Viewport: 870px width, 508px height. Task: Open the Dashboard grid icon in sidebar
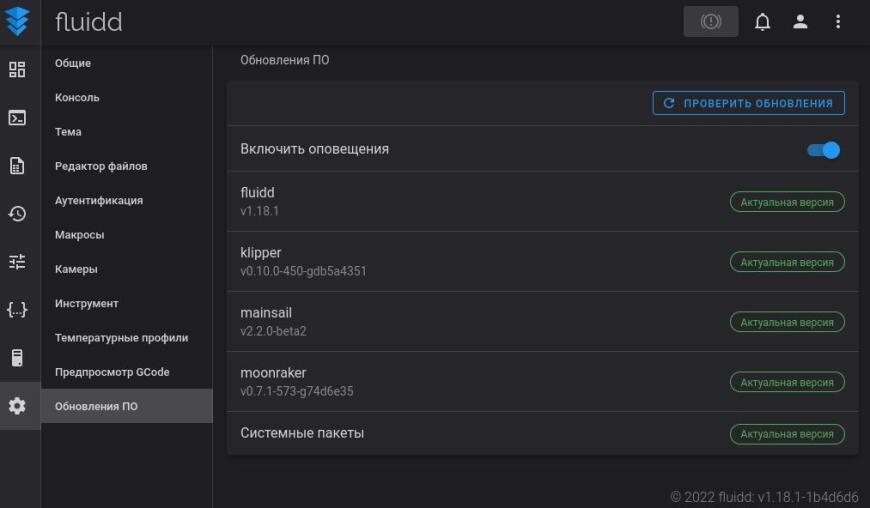coord(17,69)
